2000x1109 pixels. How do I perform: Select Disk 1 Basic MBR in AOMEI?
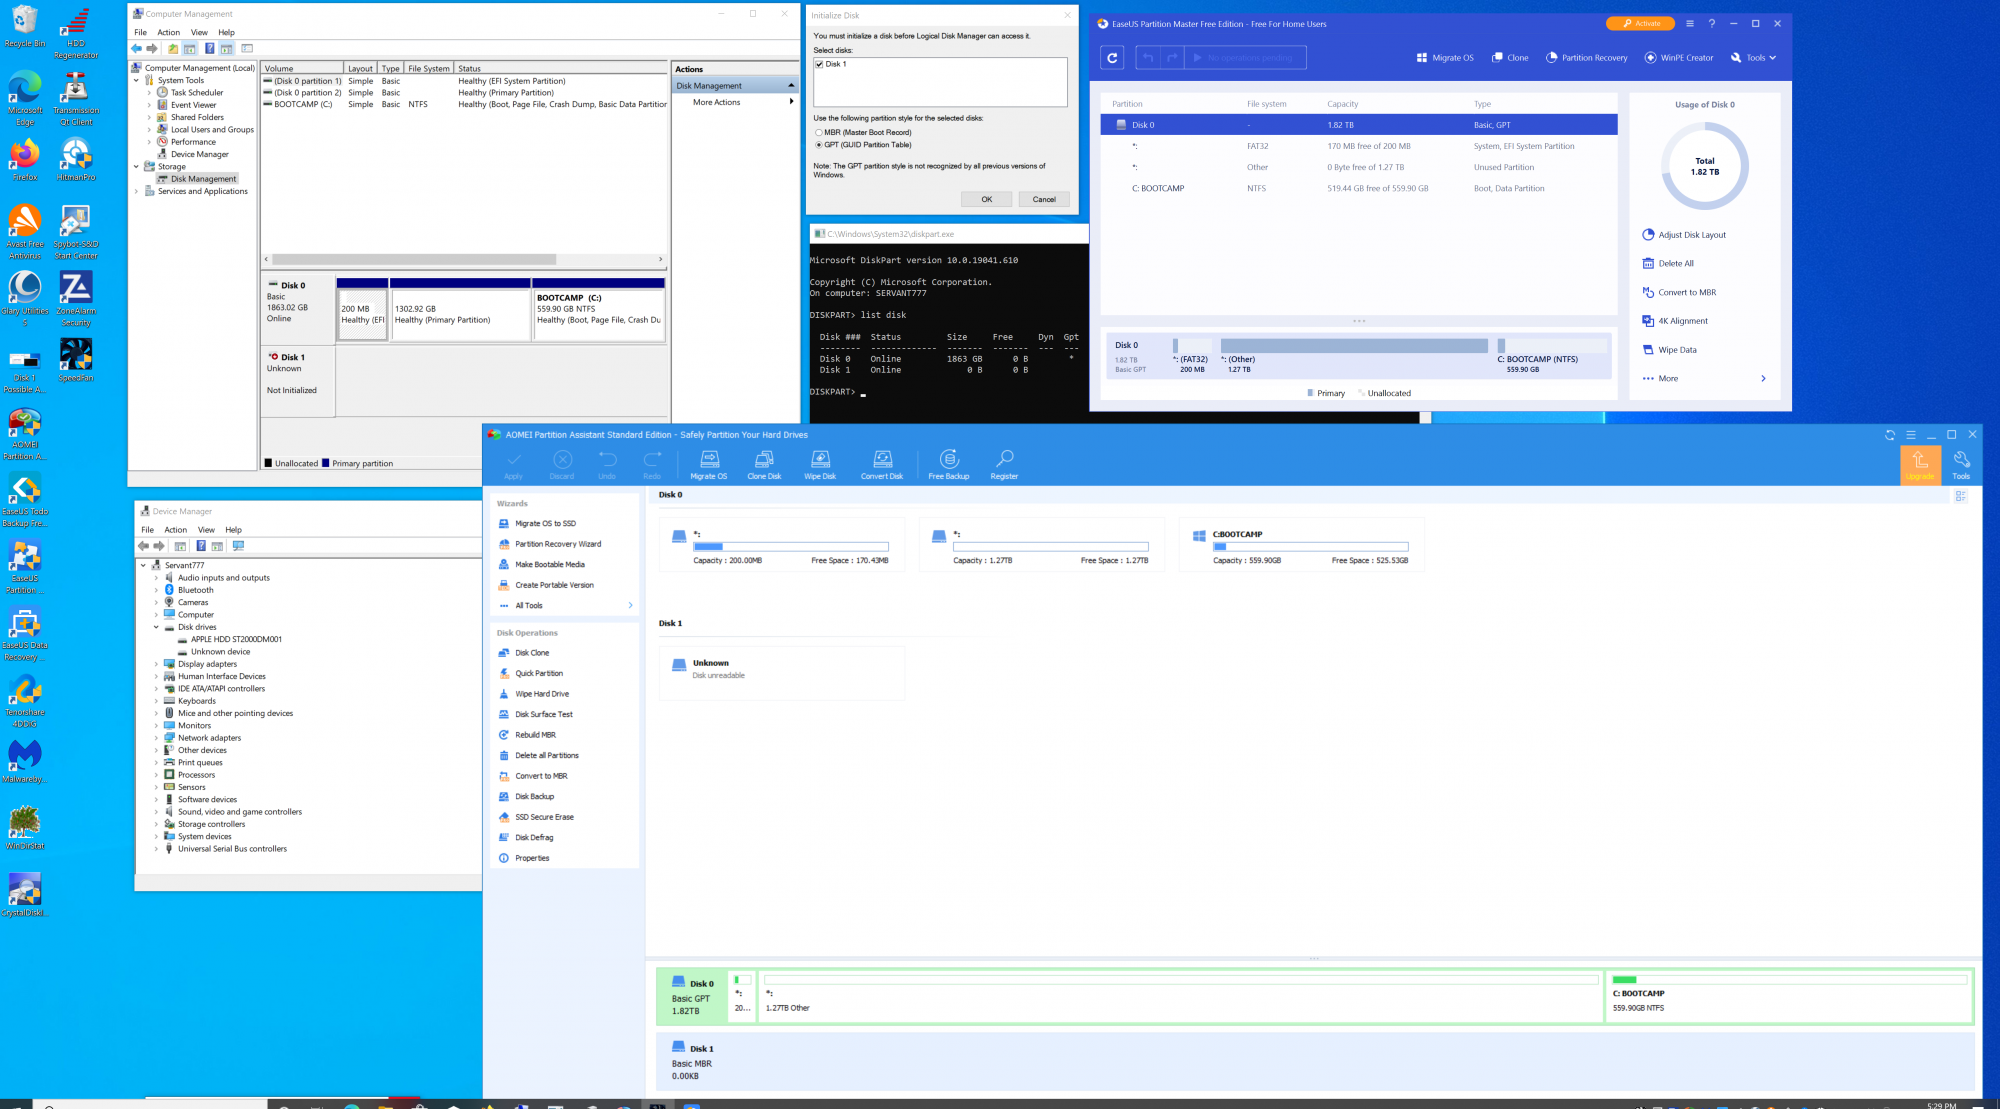1314,1063
